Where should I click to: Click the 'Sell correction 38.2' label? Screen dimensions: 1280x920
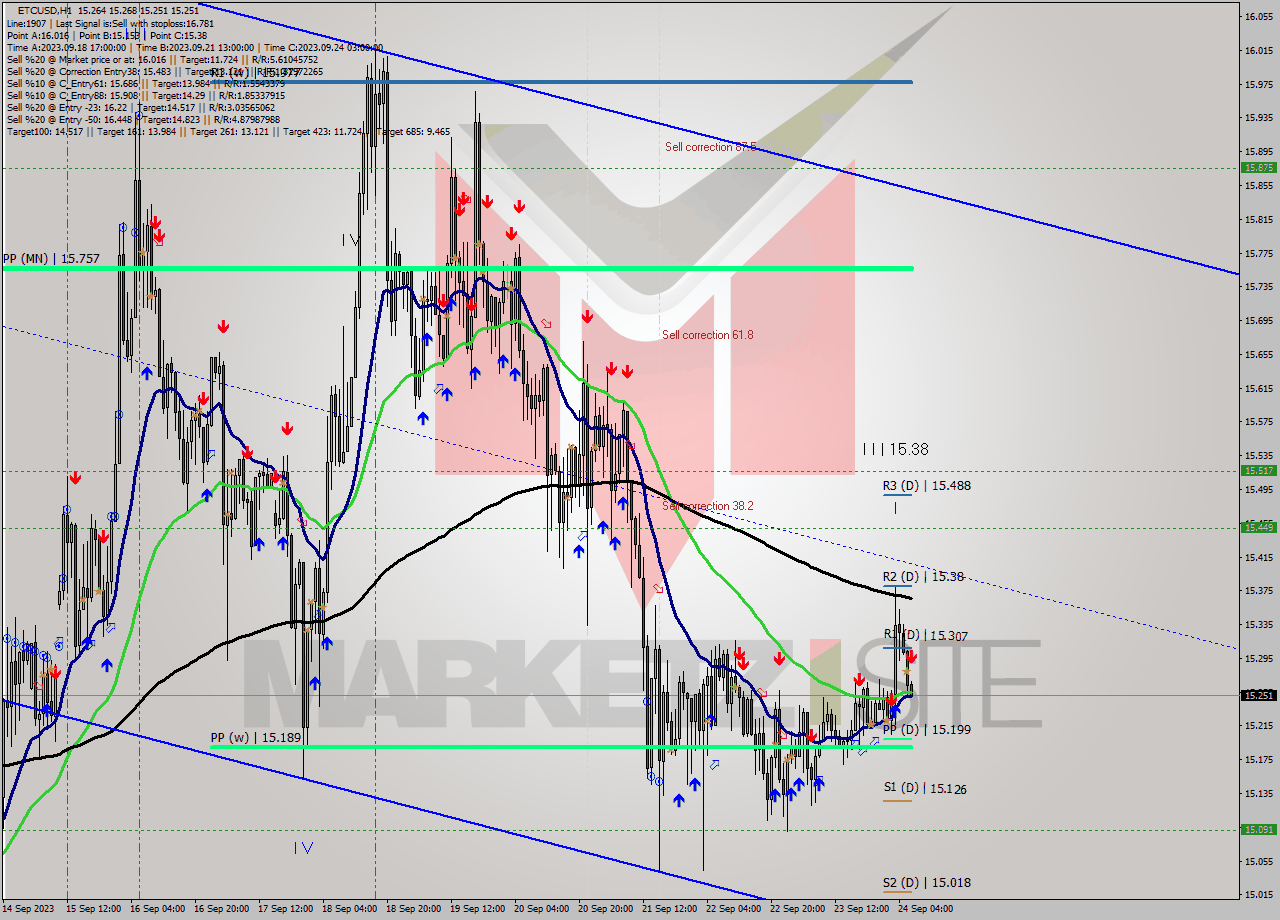tap(708, 506)
